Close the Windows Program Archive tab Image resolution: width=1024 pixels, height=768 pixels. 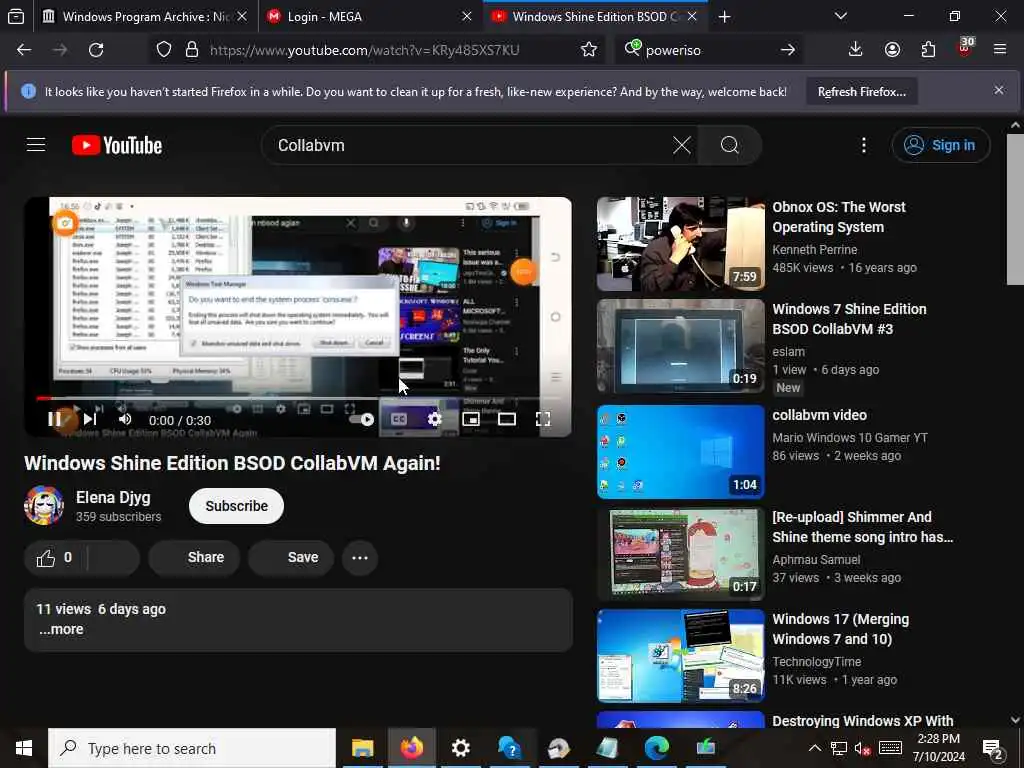(242, 16)
